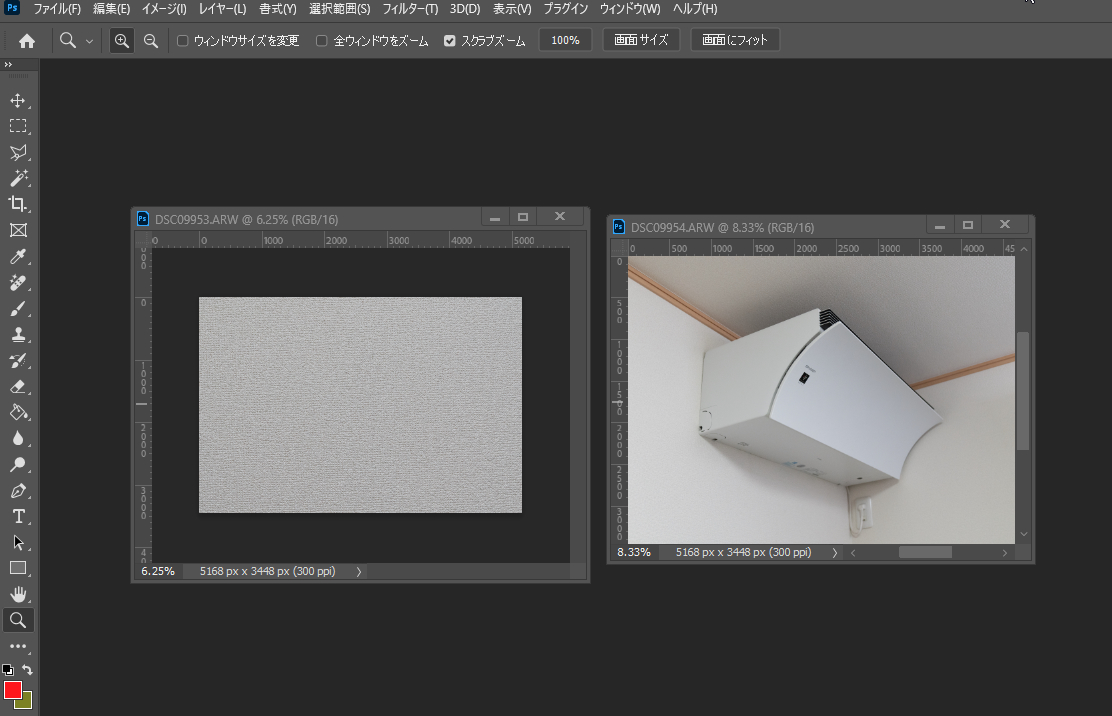Select the Eyedropper tool
This screenshot has width=1112, height=716.
tap(18, 257)
